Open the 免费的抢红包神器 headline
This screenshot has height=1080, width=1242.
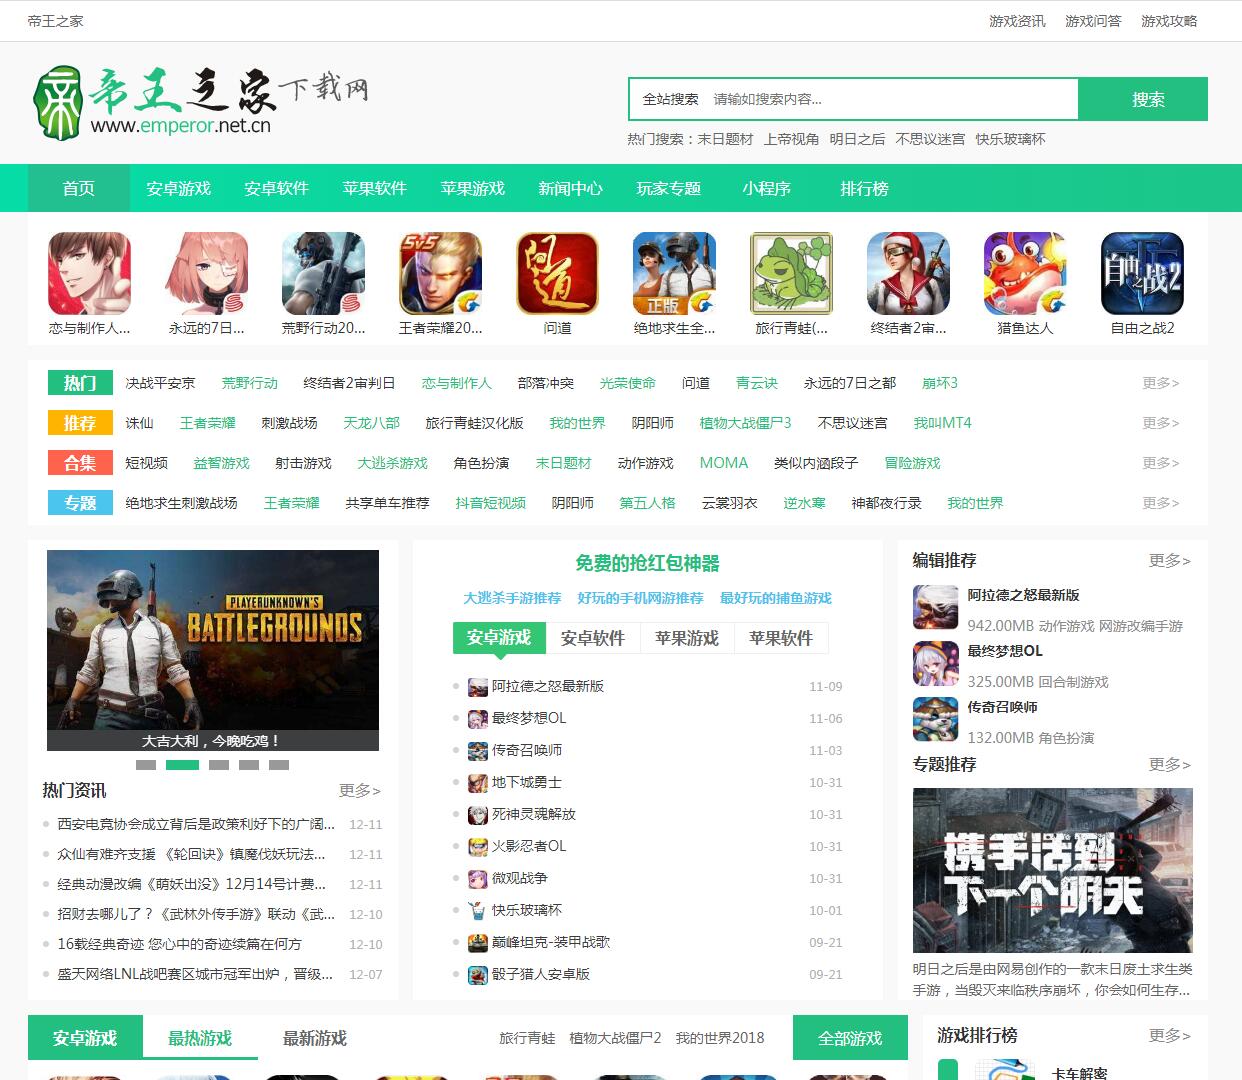point(647,563)
